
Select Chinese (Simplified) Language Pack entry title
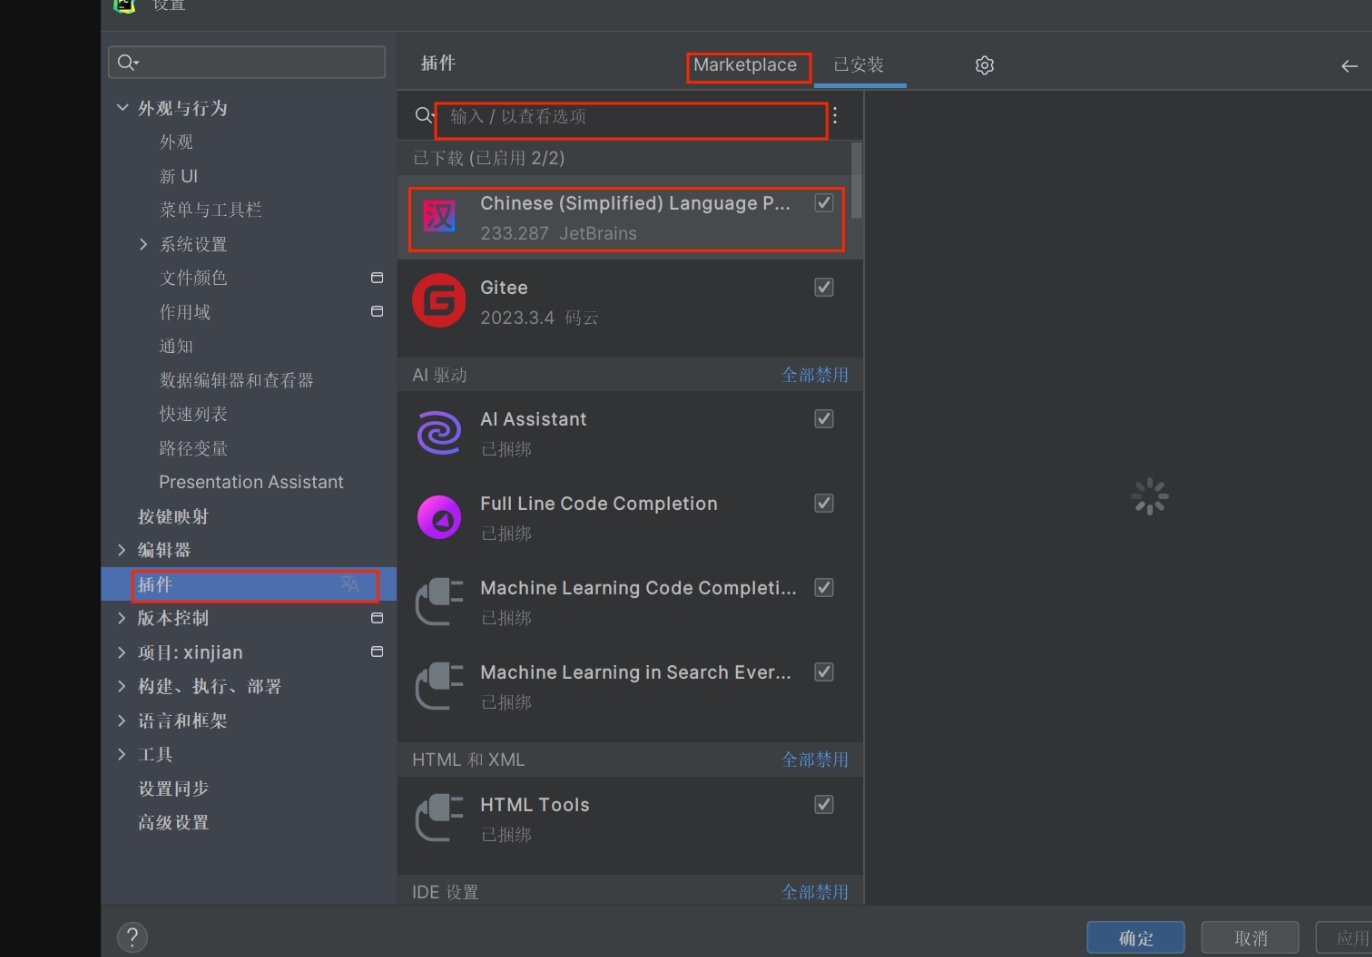pyautogui.click(x=636, y=204)
